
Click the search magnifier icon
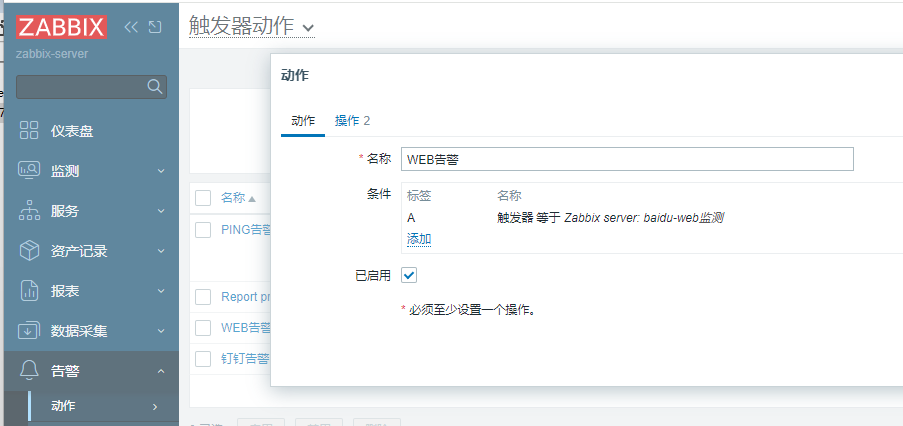pyautogui.click(x=155, y=87)
